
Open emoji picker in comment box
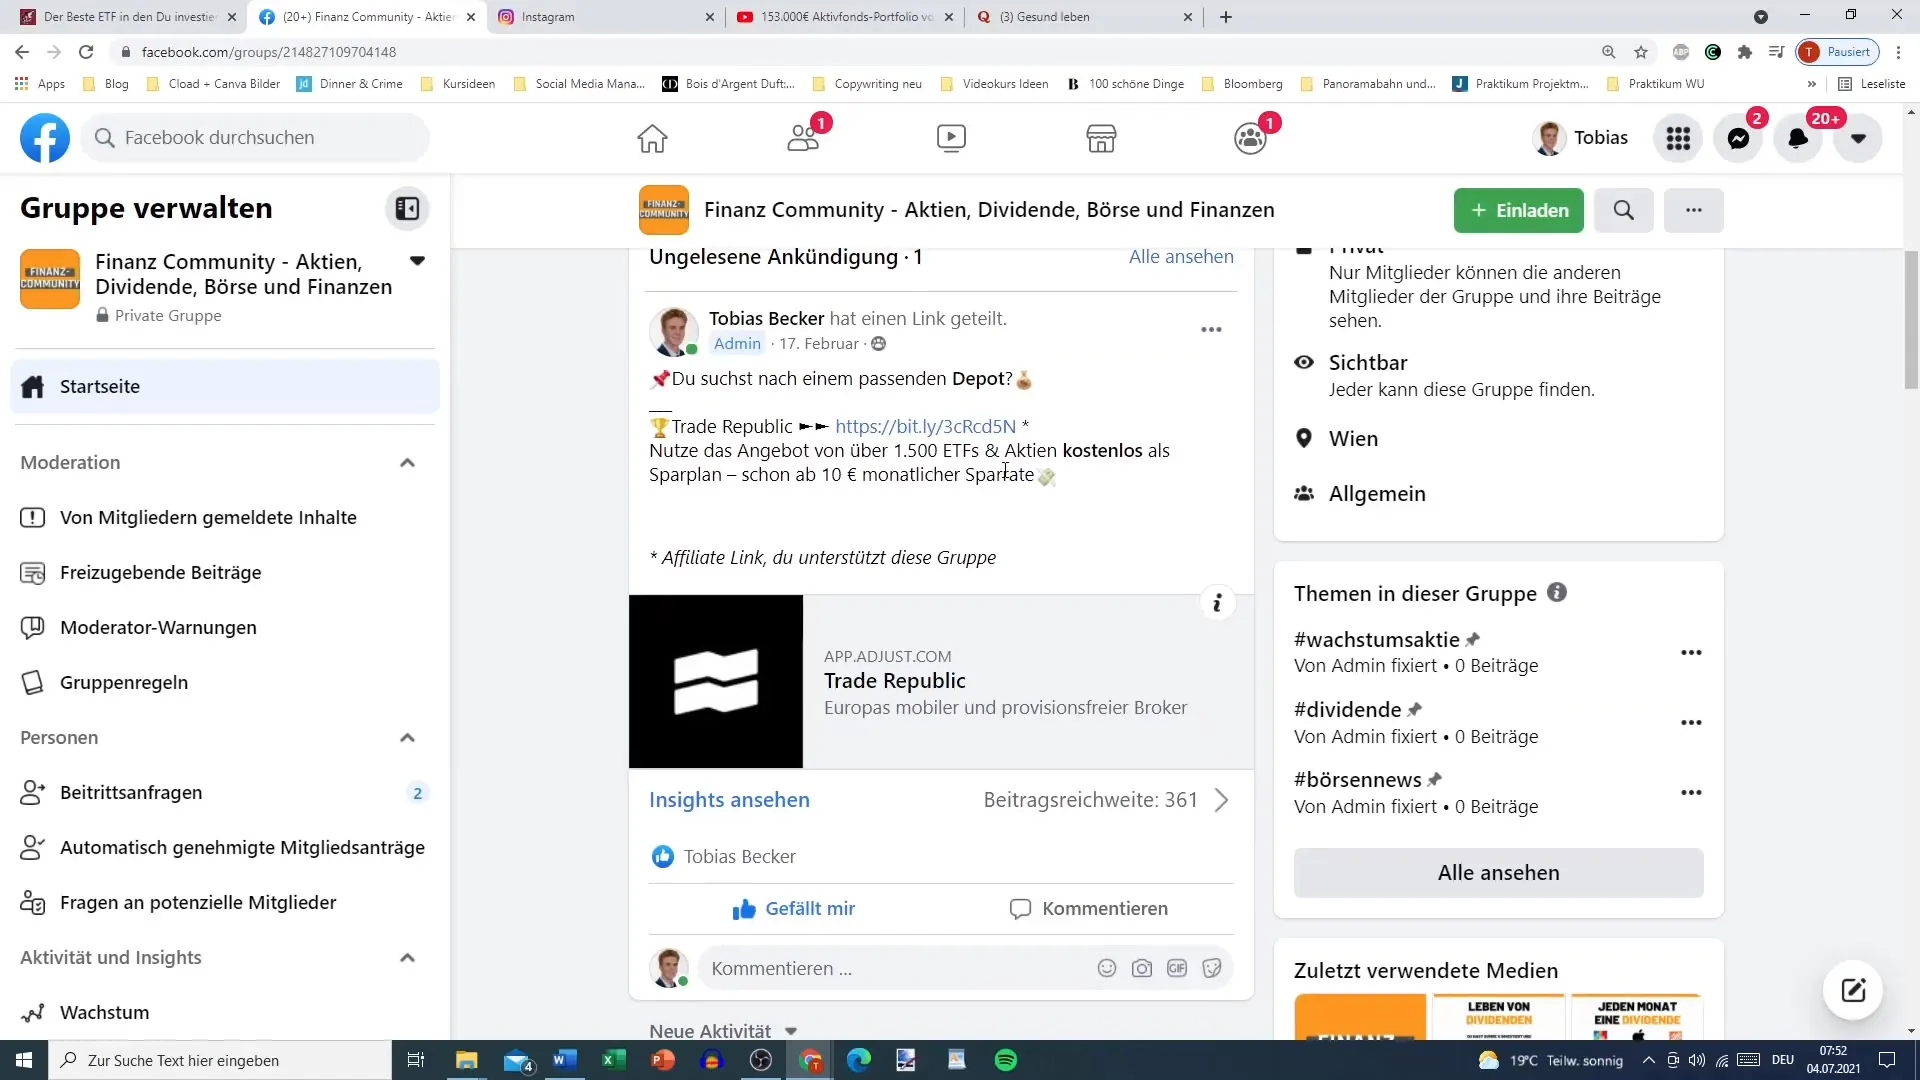tap(1106, 968)
